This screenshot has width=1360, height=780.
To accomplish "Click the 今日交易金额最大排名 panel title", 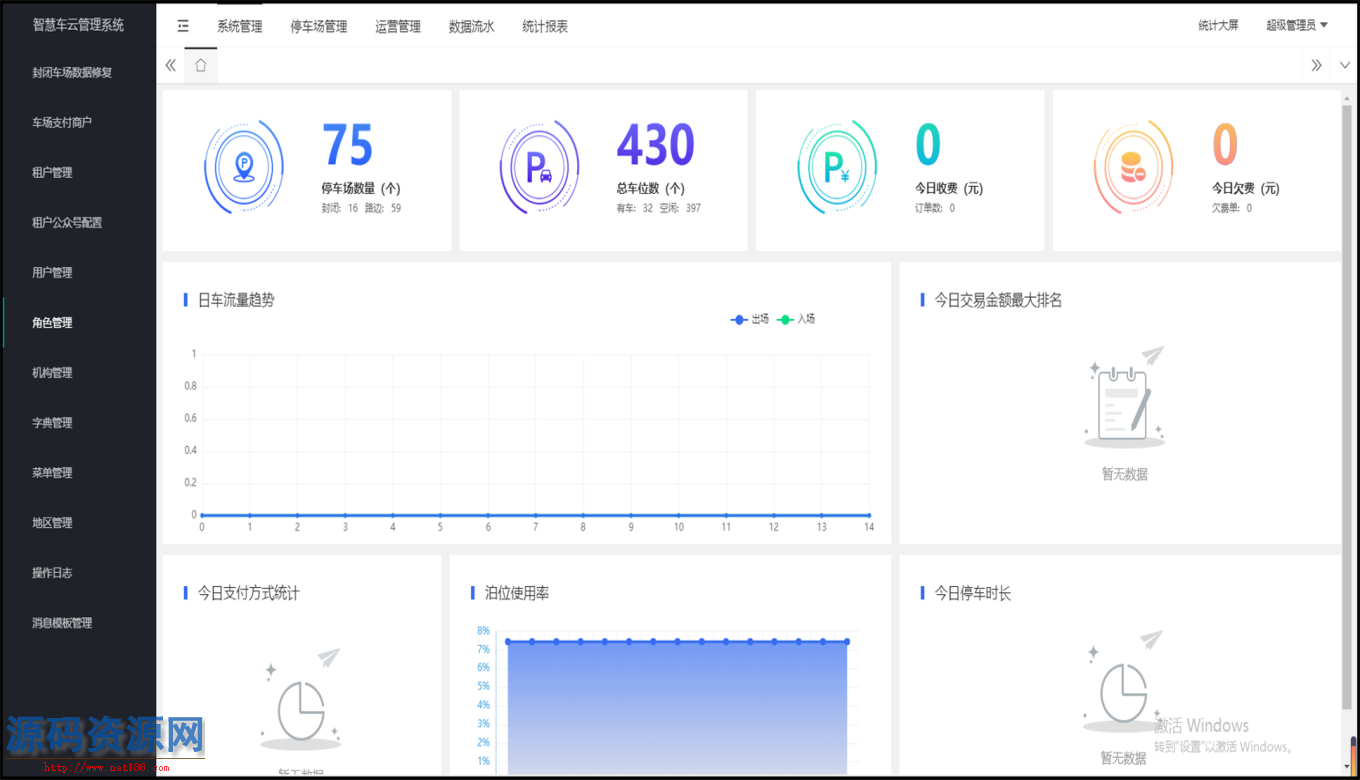I will (x=998, y=300).
